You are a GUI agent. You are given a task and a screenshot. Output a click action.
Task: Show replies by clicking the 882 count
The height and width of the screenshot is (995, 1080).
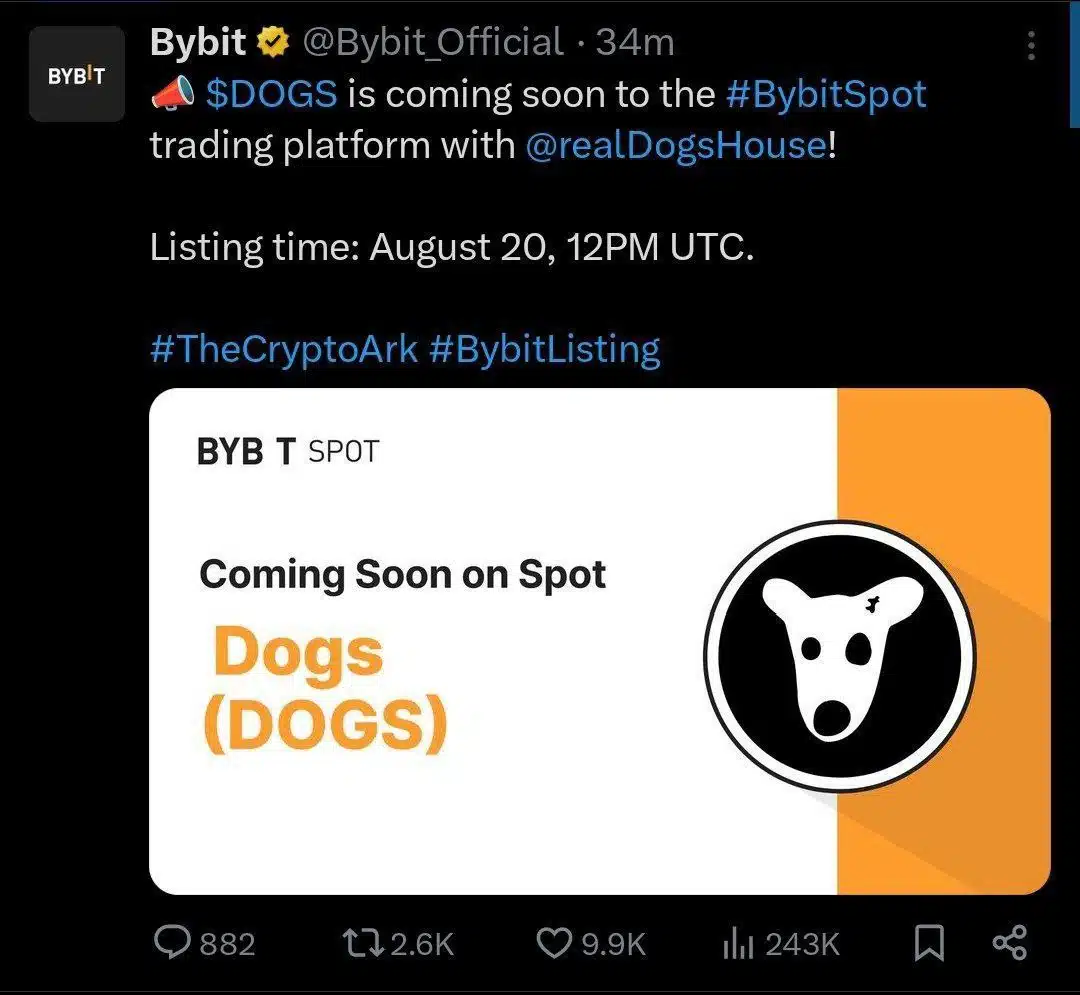coord(227,942)
